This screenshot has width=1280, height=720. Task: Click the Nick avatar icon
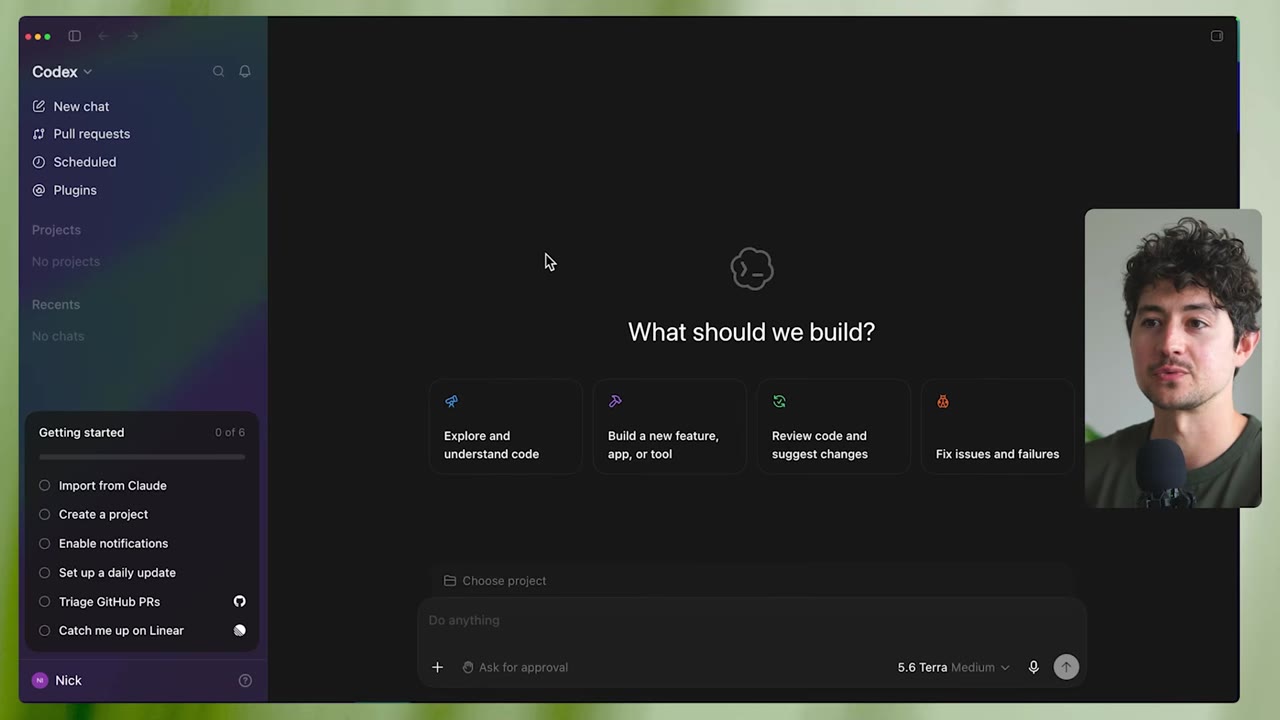[40, 681]
